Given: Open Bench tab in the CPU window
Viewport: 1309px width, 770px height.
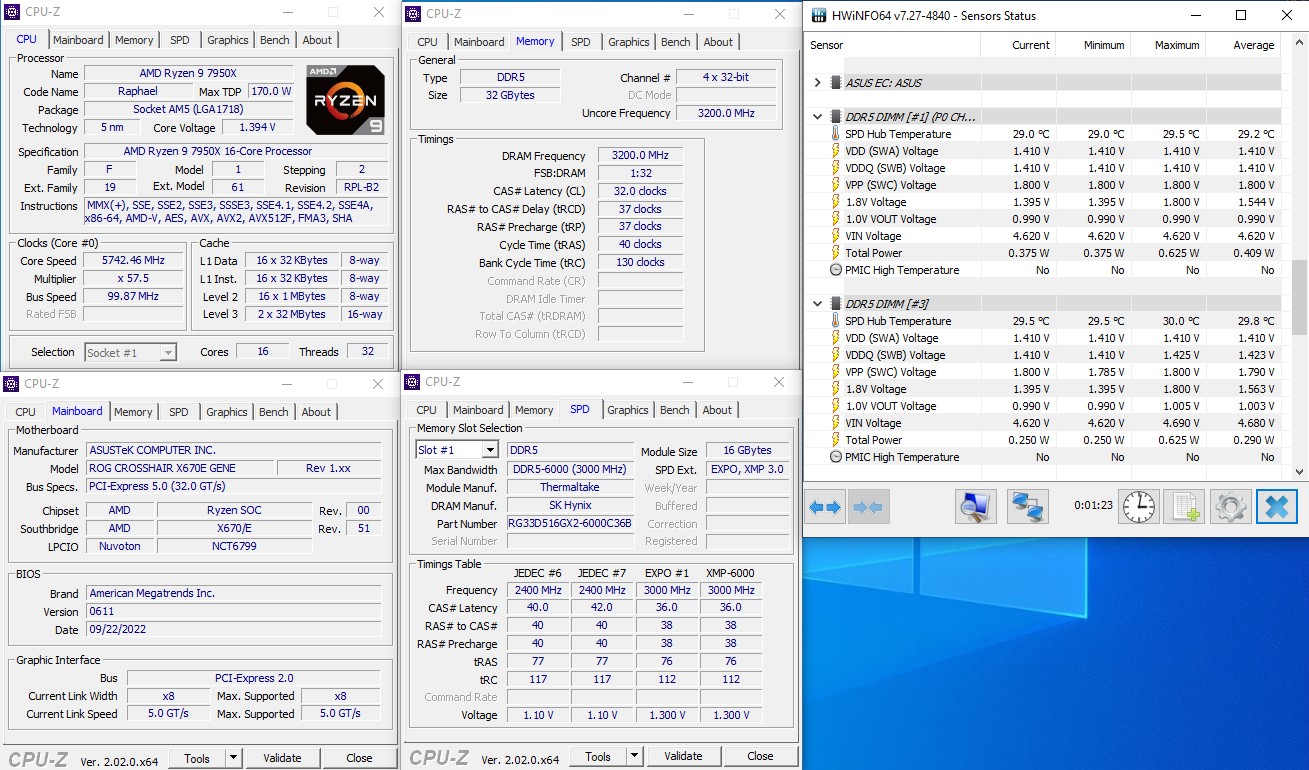Looking at the screenshot, I should pos(275,40).
